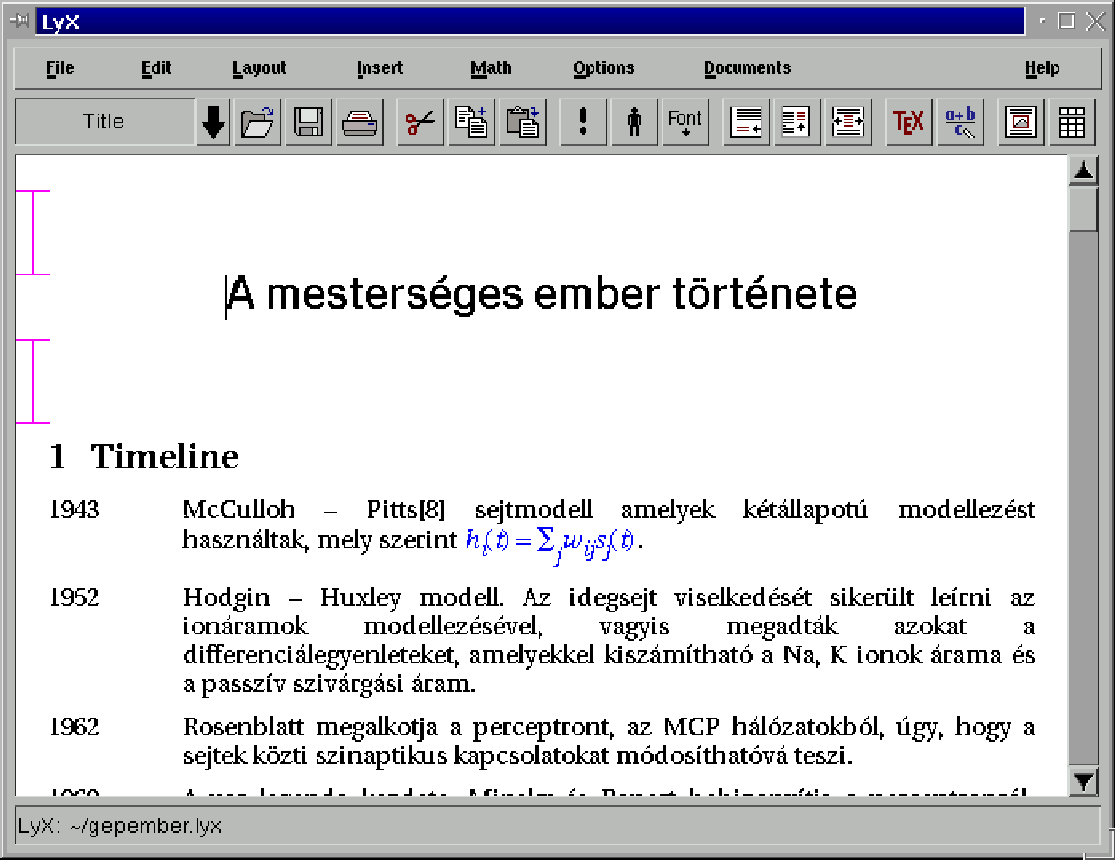Click the Help menu button

(1041, 68)
